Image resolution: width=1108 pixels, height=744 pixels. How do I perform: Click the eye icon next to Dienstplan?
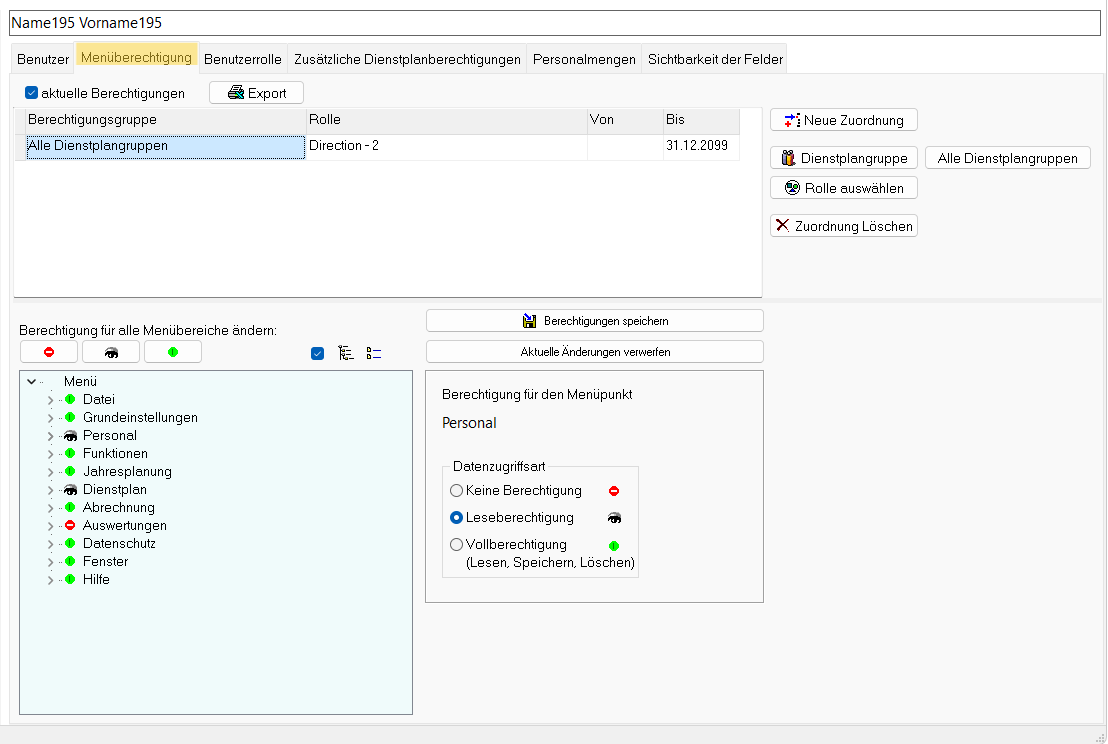coord(70,489)
